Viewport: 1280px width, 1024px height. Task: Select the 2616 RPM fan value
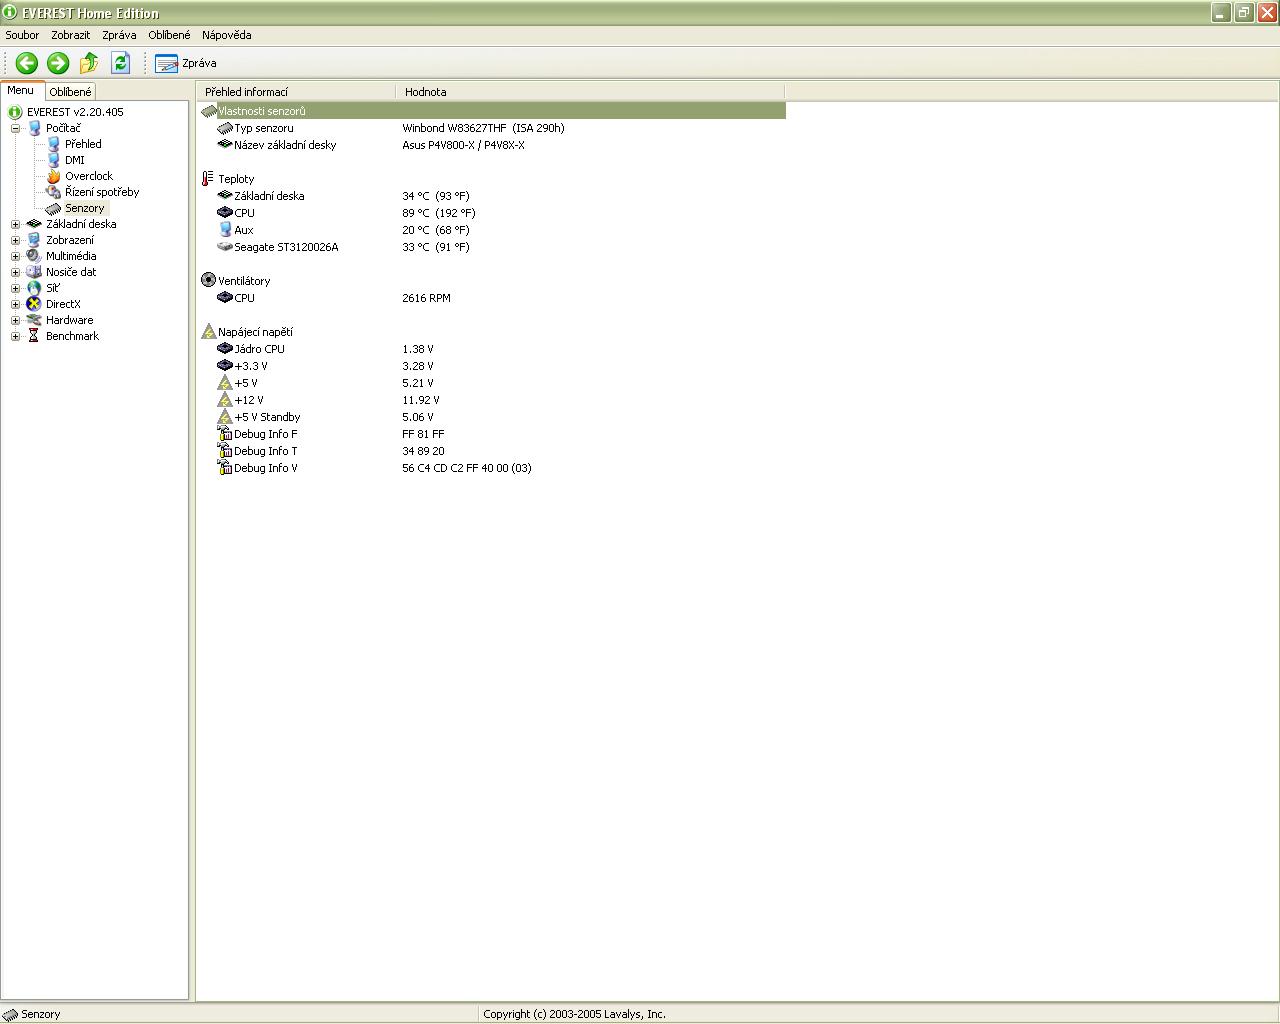(426, 298)
